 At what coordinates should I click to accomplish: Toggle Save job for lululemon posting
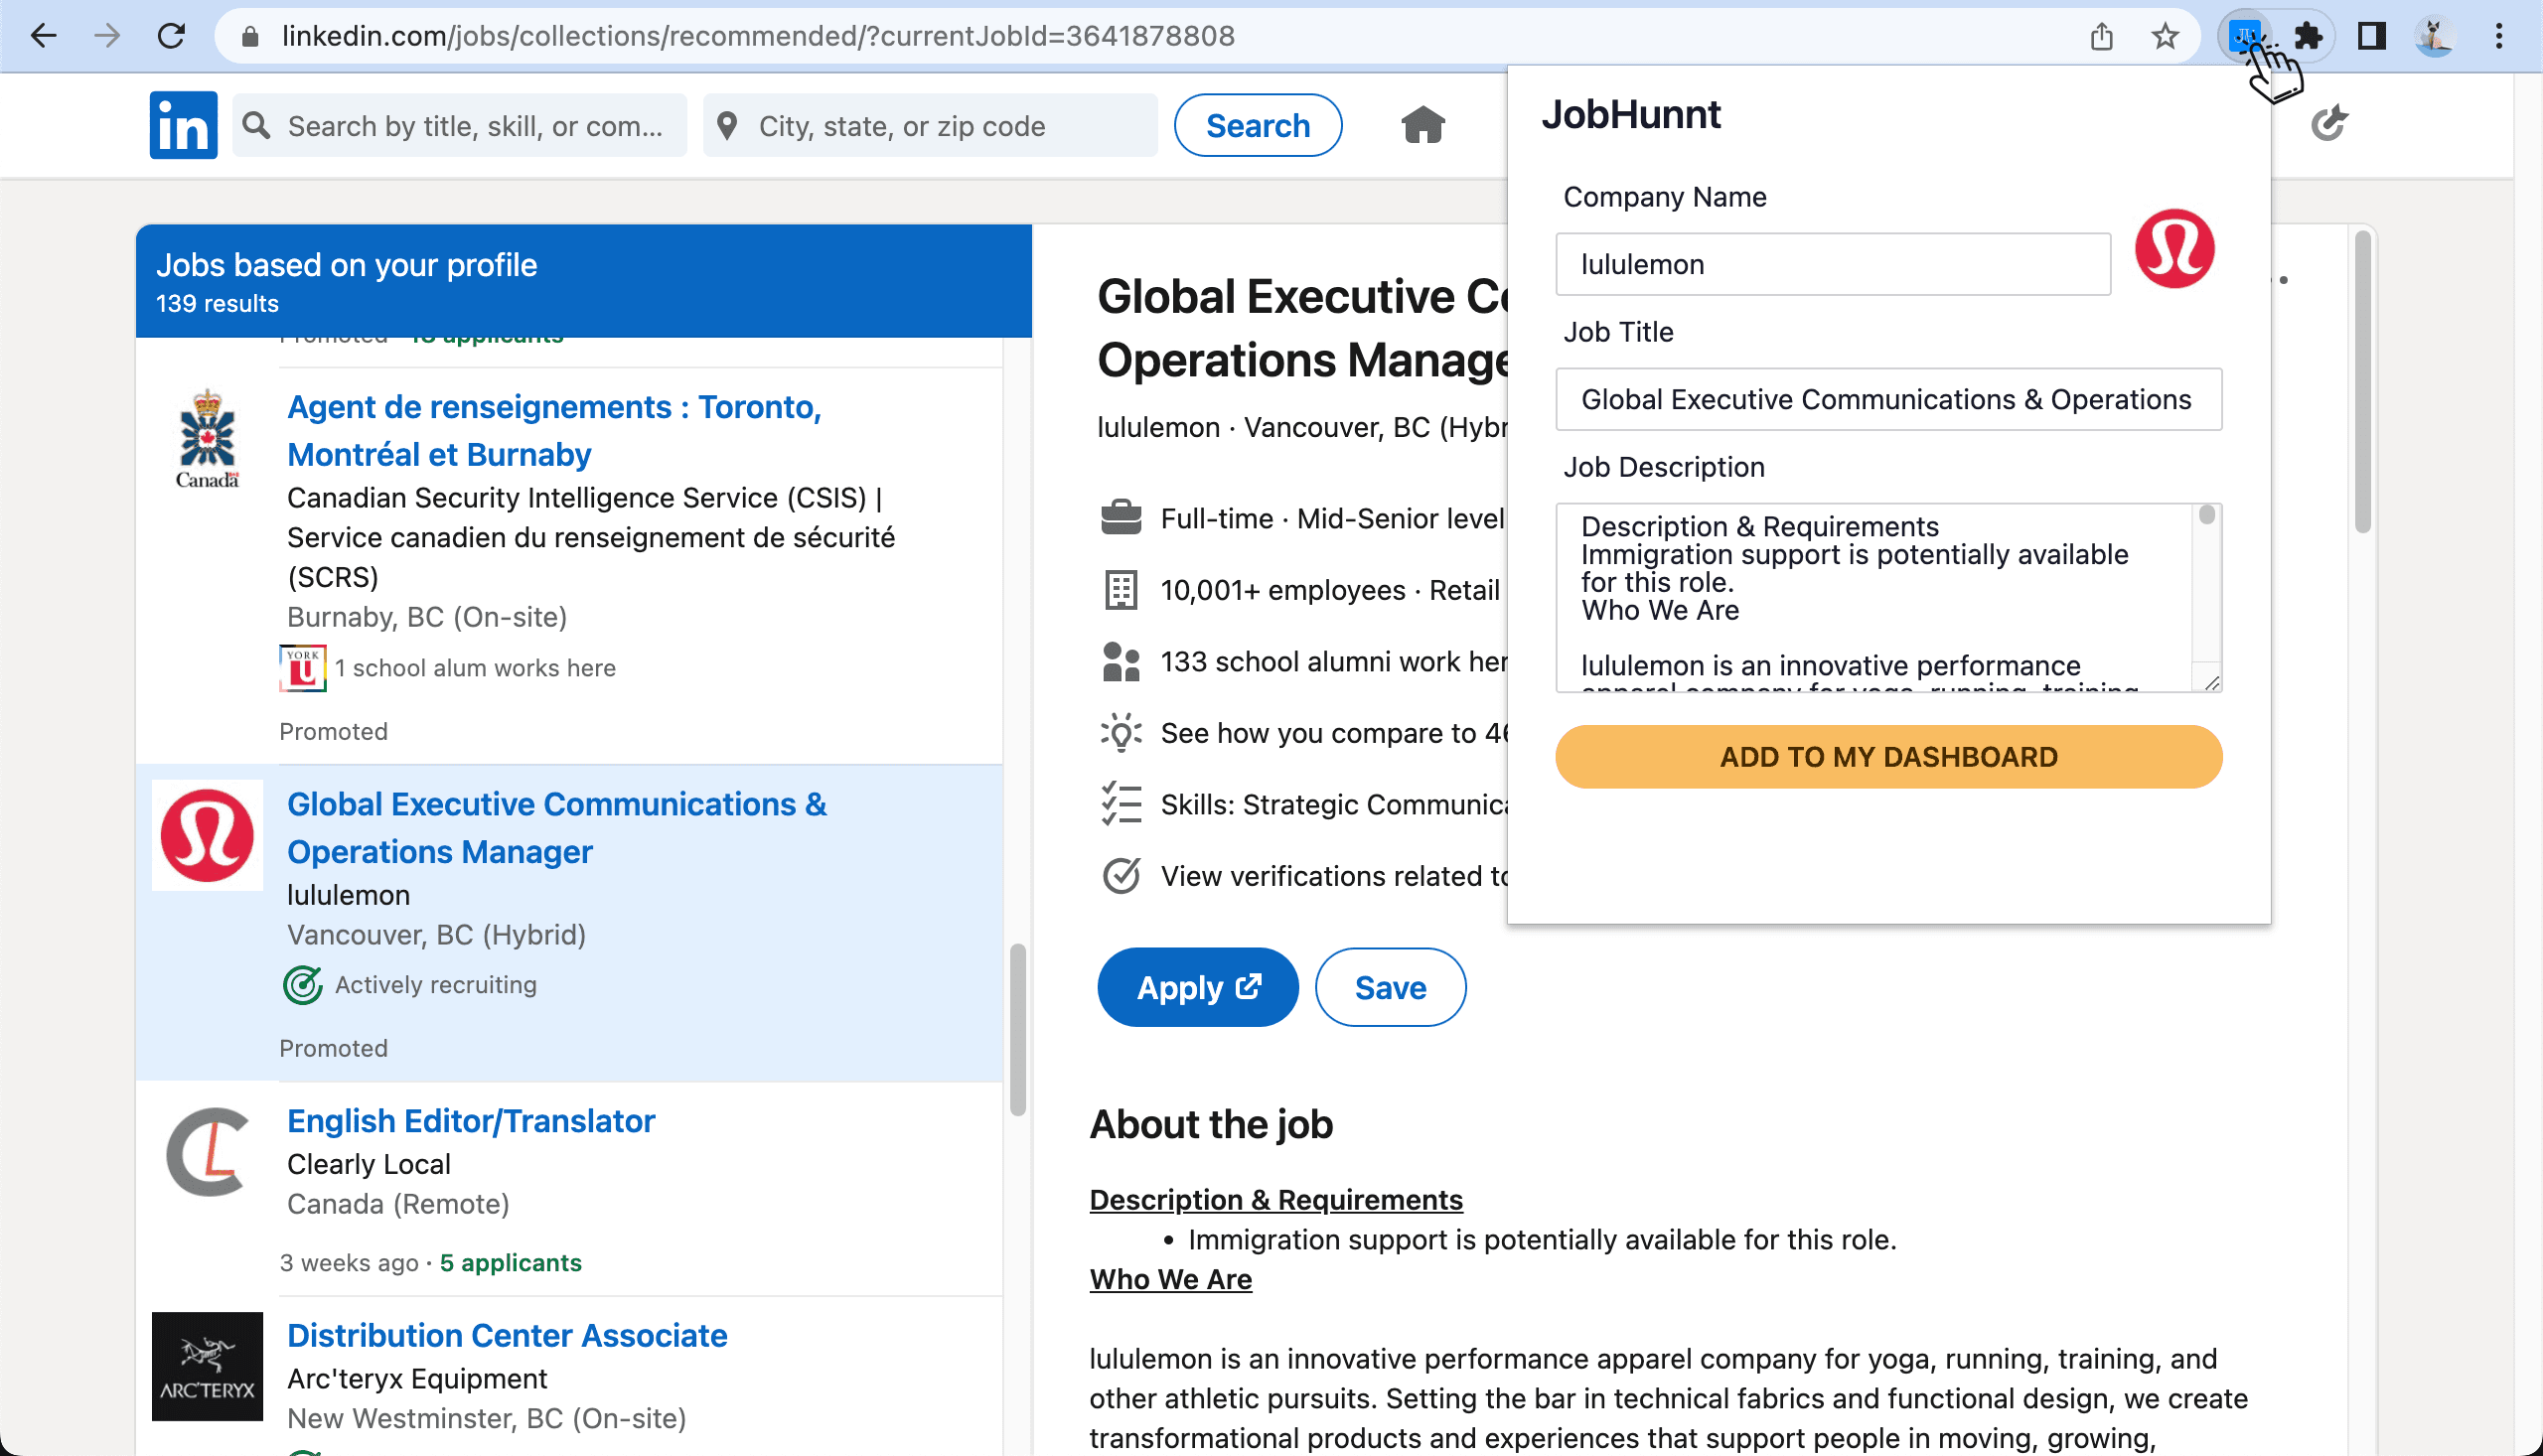pyautogui.click(x=1391, y=986)
